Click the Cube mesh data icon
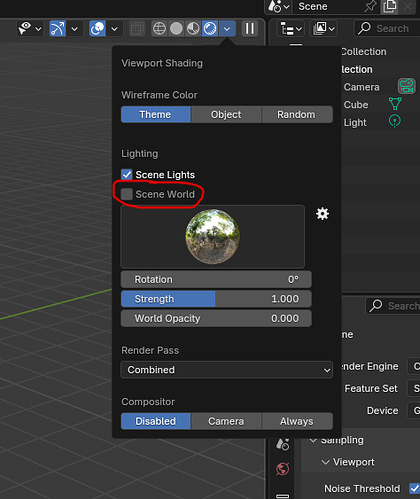 pos(395,104)
